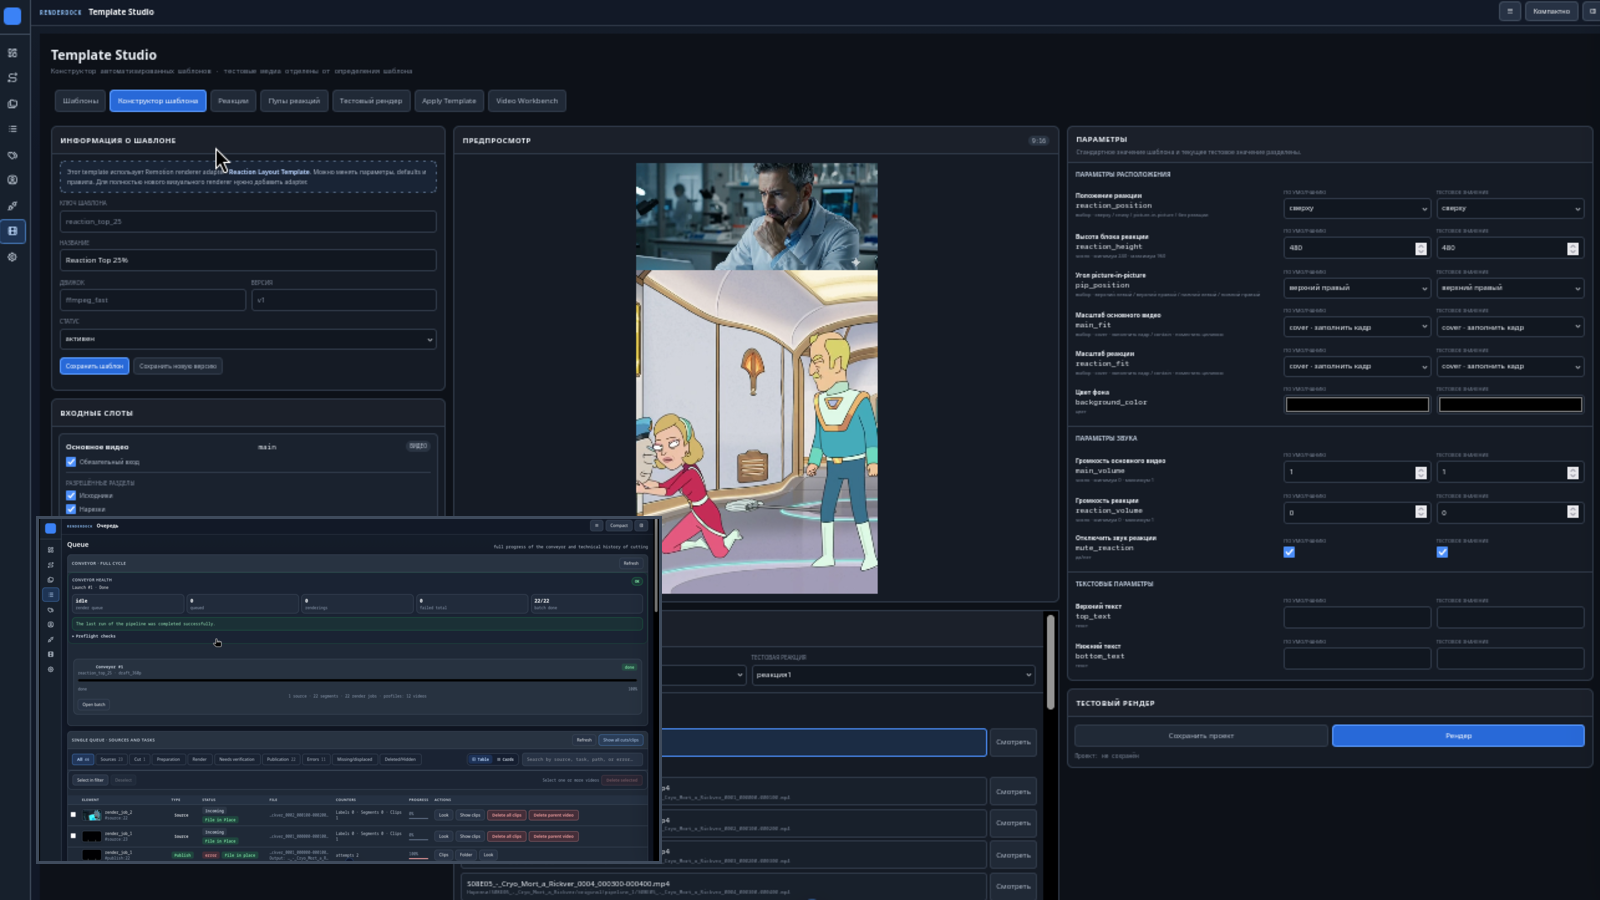The image size is (1600, 900).
Task: Open the user icon in Queue window sidebar
Action: 51,625
